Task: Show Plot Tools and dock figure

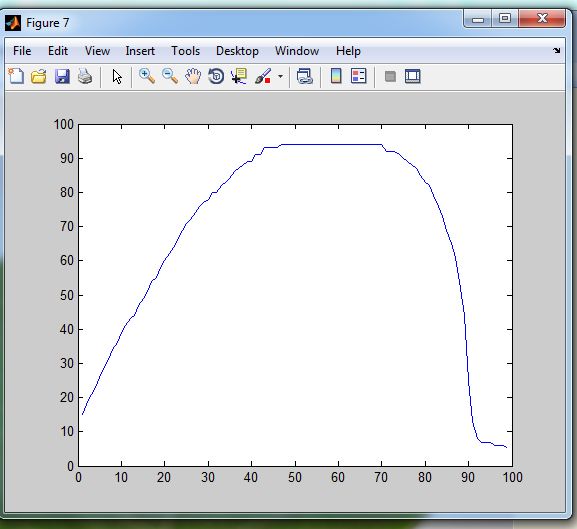Action: tap(413, 77)
